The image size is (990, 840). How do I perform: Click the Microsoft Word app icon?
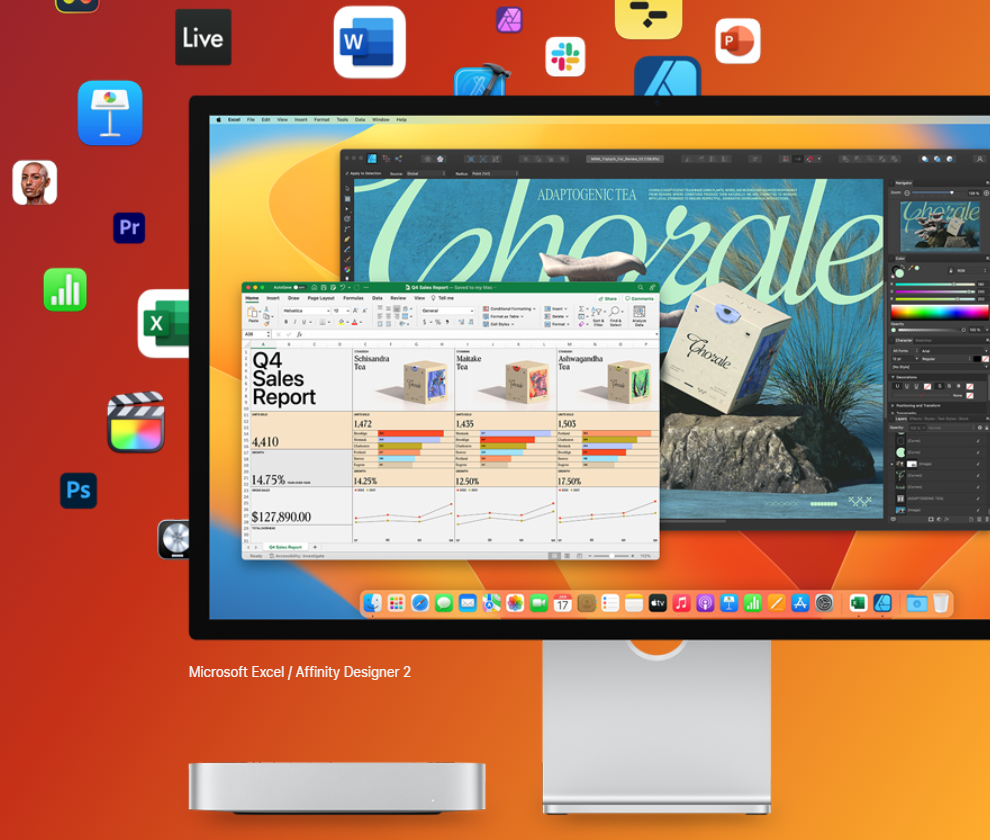[369, 42]
